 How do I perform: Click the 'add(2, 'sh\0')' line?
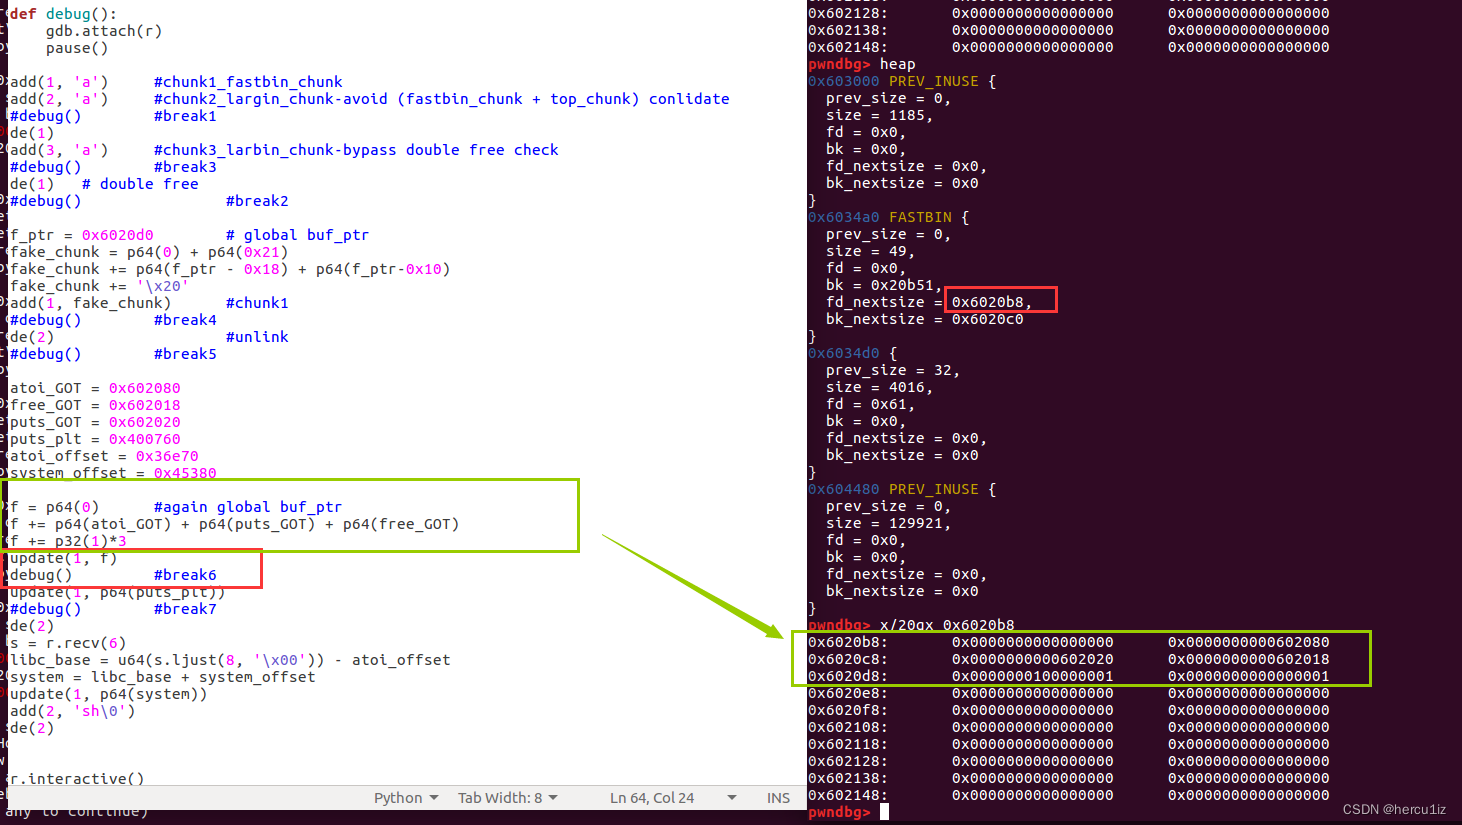72,711
